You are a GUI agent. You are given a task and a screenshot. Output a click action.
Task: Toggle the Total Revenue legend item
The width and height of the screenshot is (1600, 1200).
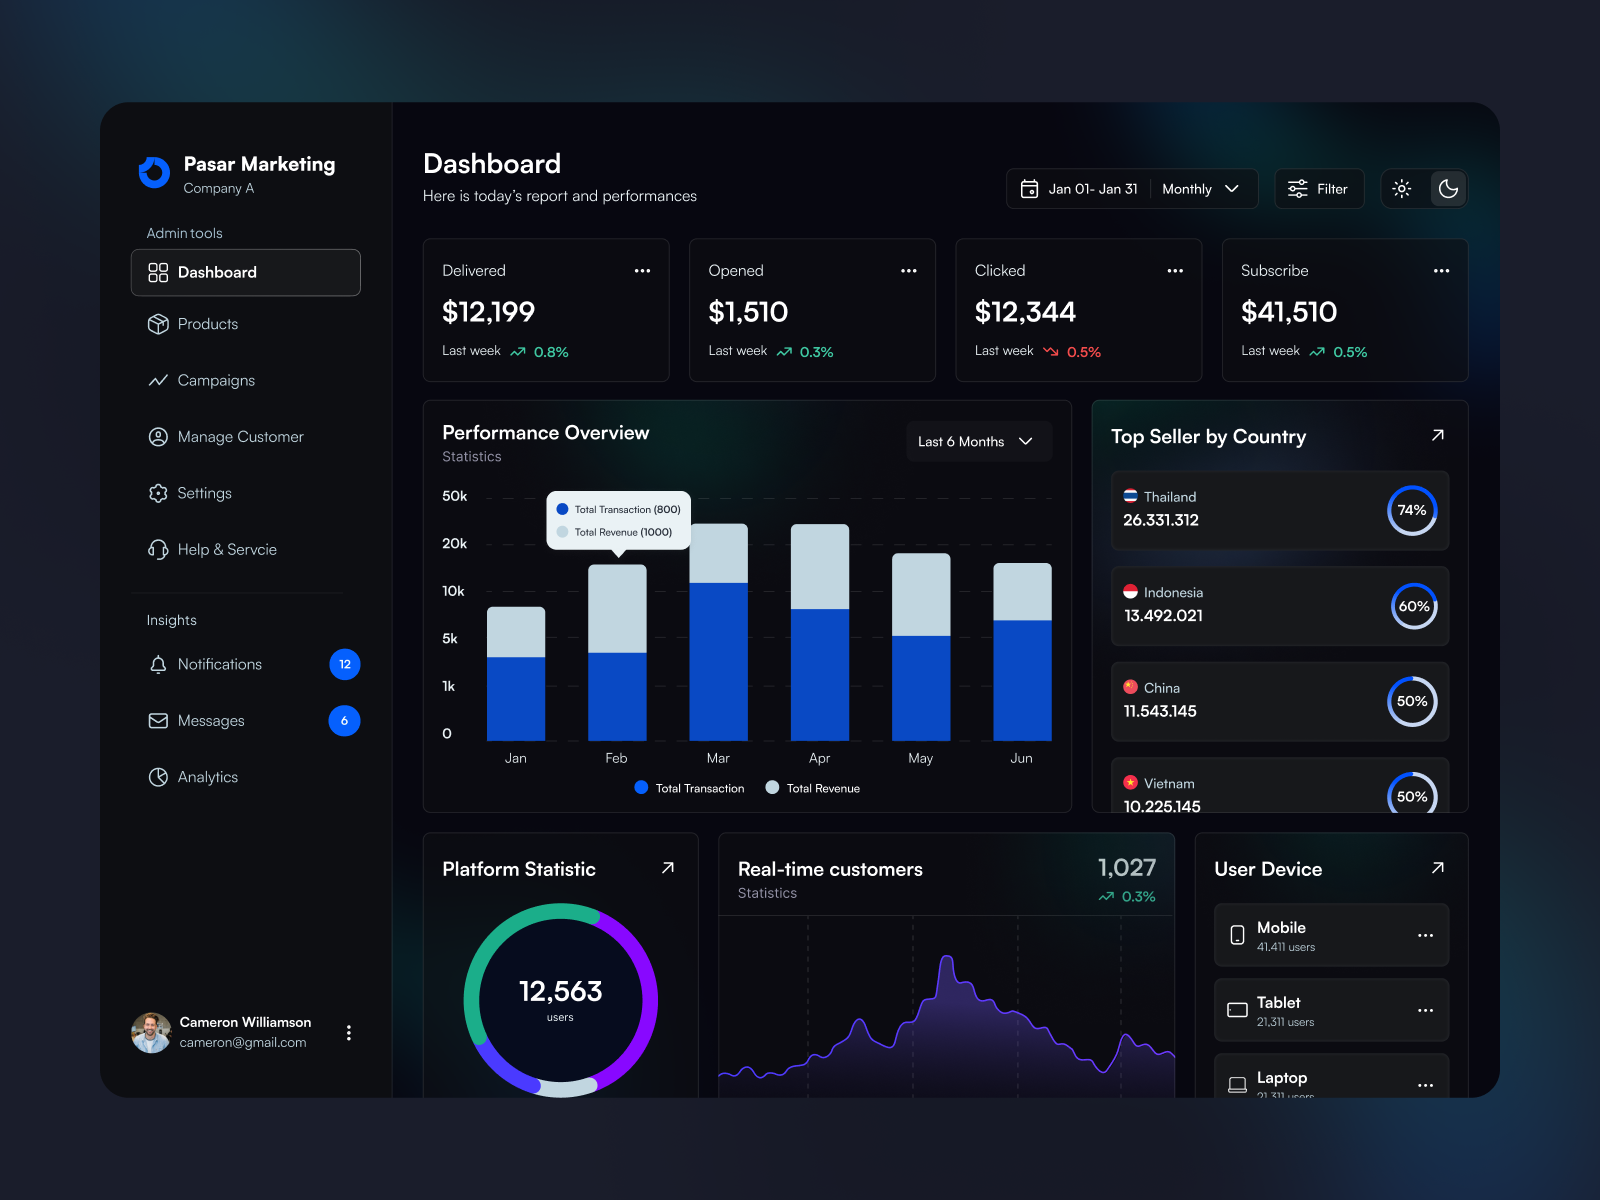(812, 788)
